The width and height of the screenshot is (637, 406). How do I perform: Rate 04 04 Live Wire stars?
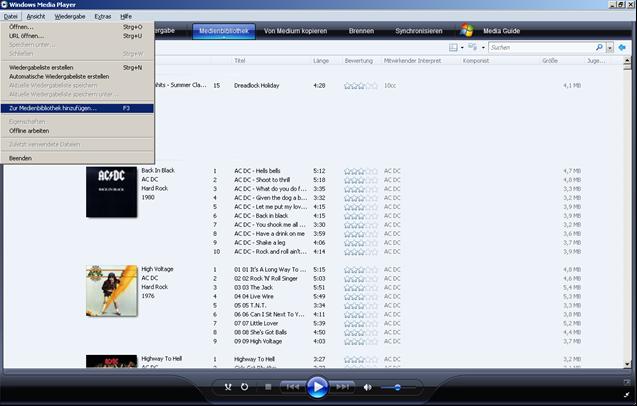361,297
